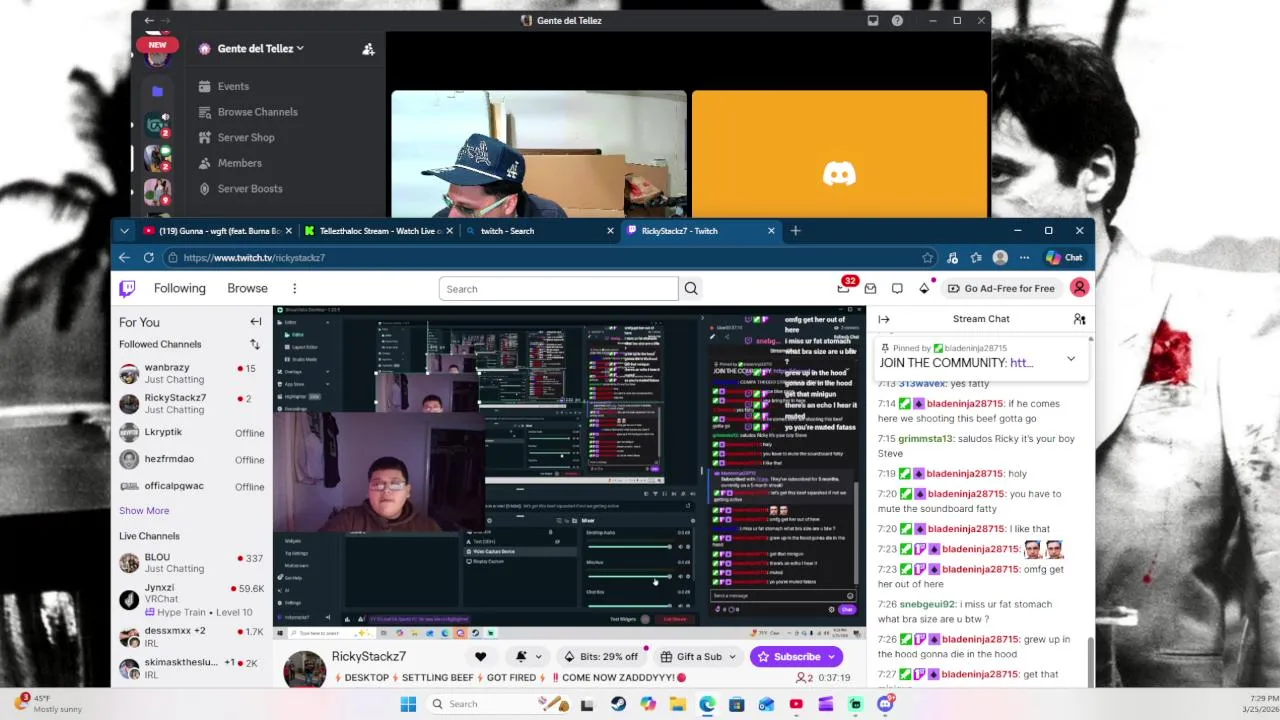Viewport: 1280px width, 720px height.
Task: Open File Explorer from taskbar
Action: [x=677, y=704]
